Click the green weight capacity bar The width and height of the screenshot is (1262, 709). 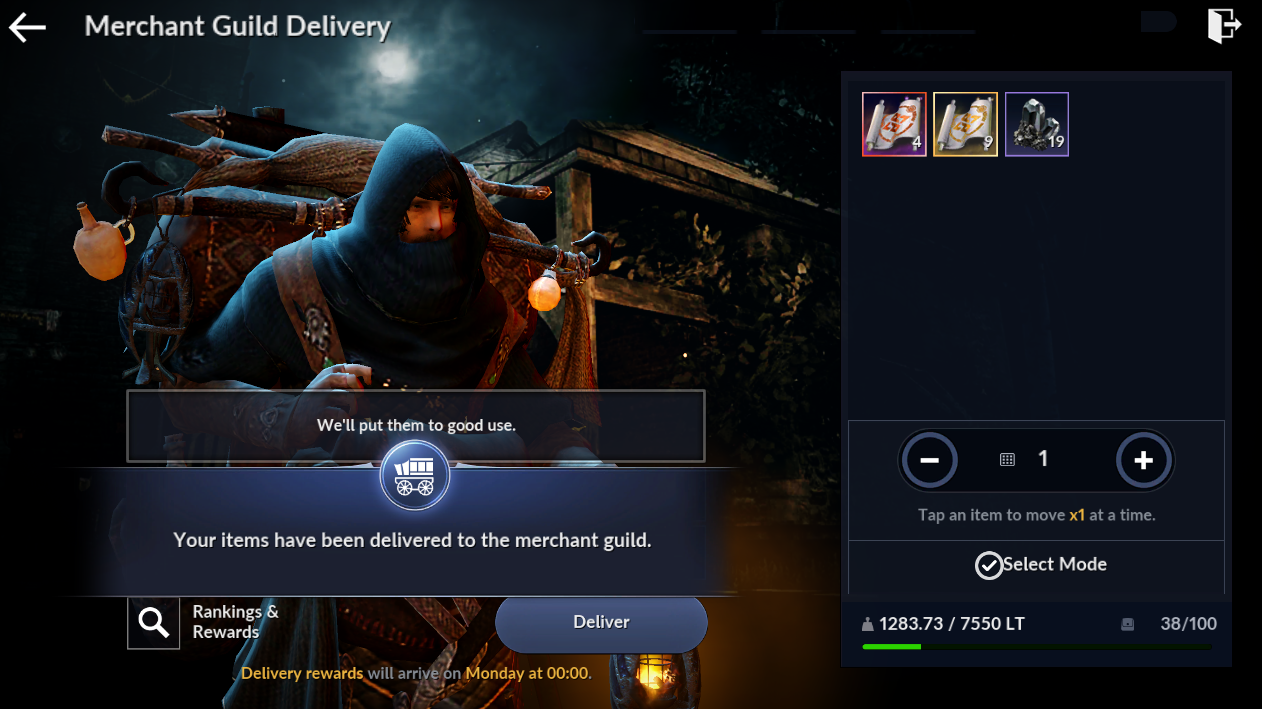tap(1037, 647)
